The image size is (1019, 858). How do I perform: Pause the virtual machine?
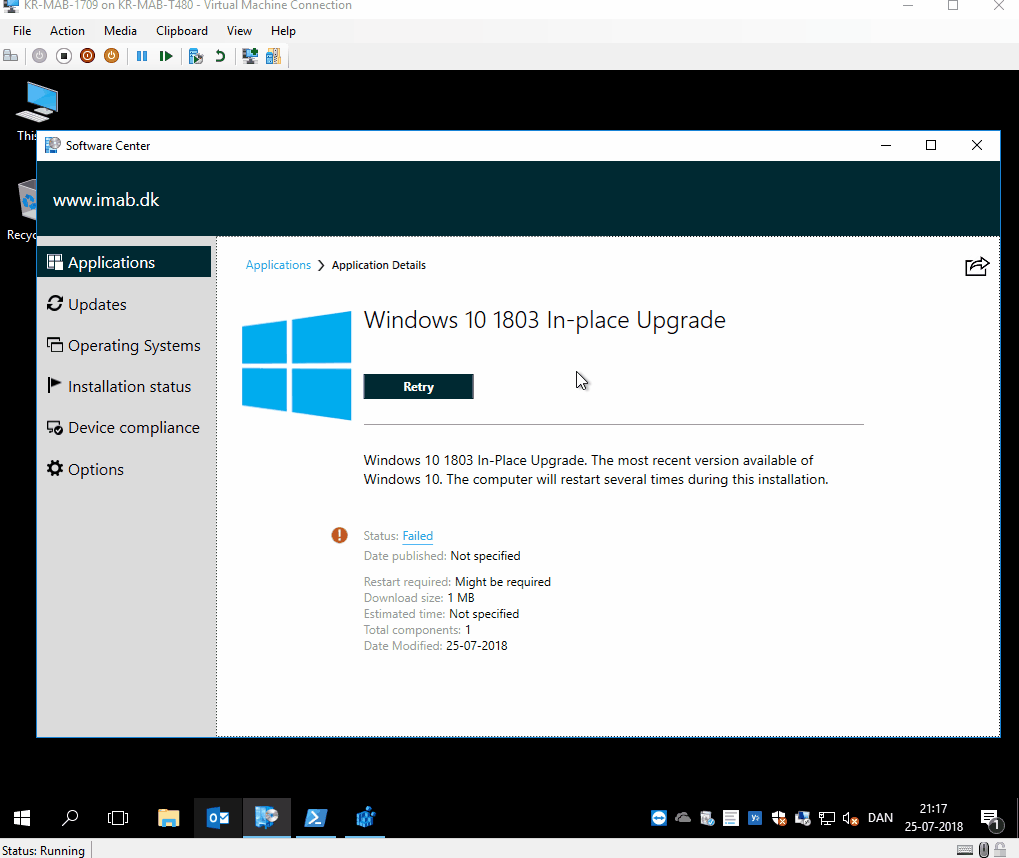click(x=142, y=56)
